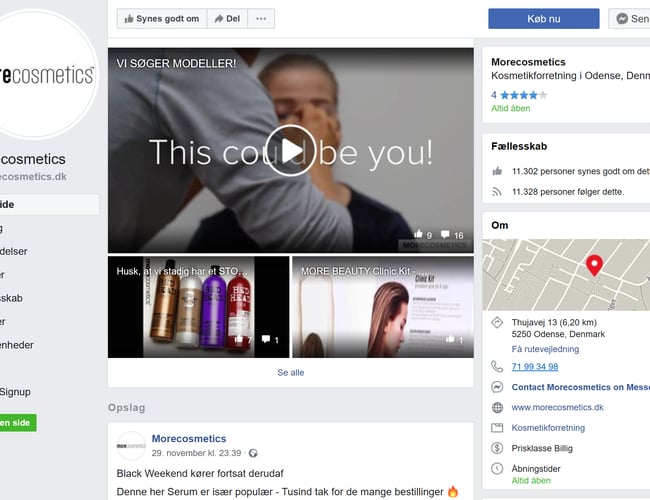This screenshot has height=500, width=650.
Task: Open the three-dots more options menu
Action: [261, 19]
